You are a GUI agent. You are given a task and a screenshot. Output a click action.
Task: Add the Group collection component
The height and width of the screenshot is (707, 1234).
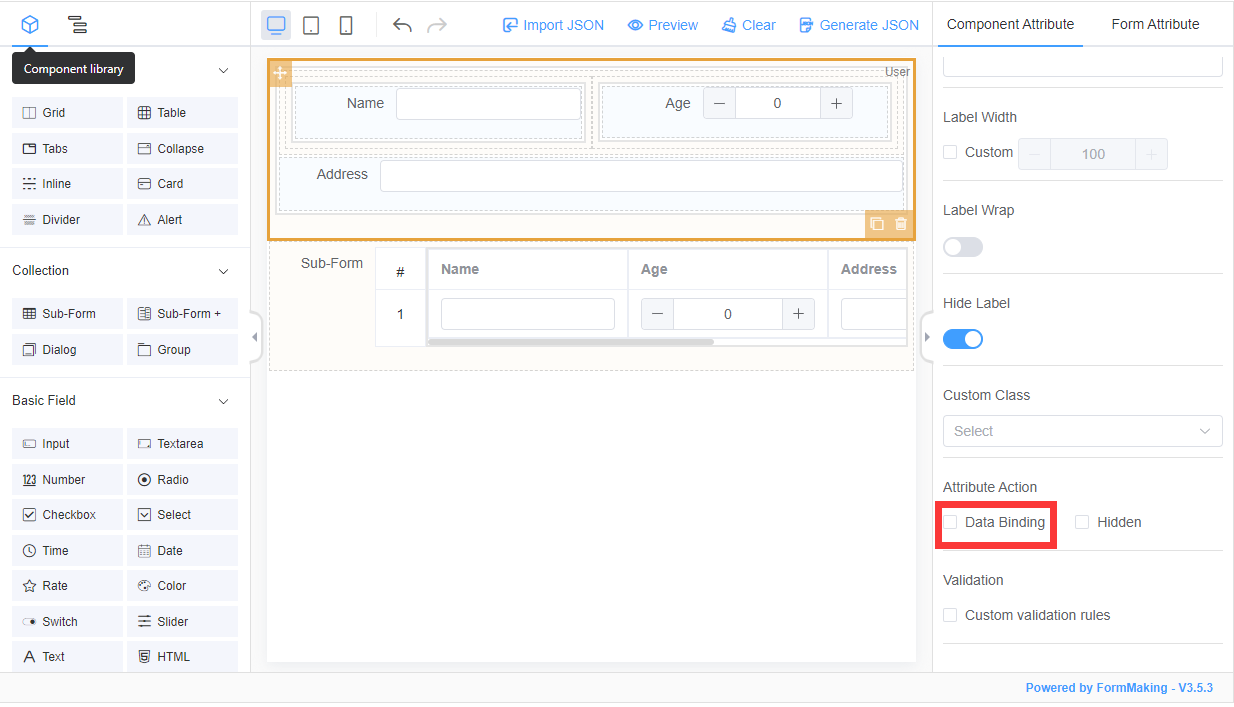[x=182, y=349]
